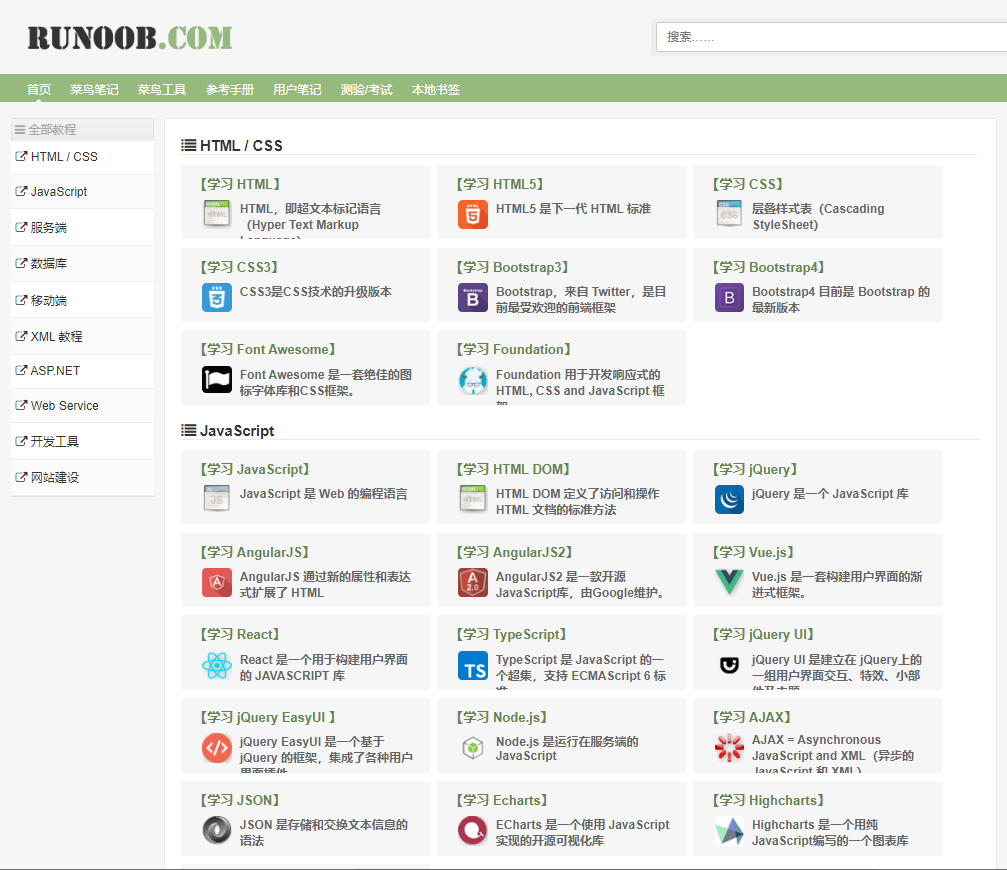This screenshot has width=1007, height=870.
Task: Open the 【学习 AJAX】 title link
Action: [x=751, y=717]
